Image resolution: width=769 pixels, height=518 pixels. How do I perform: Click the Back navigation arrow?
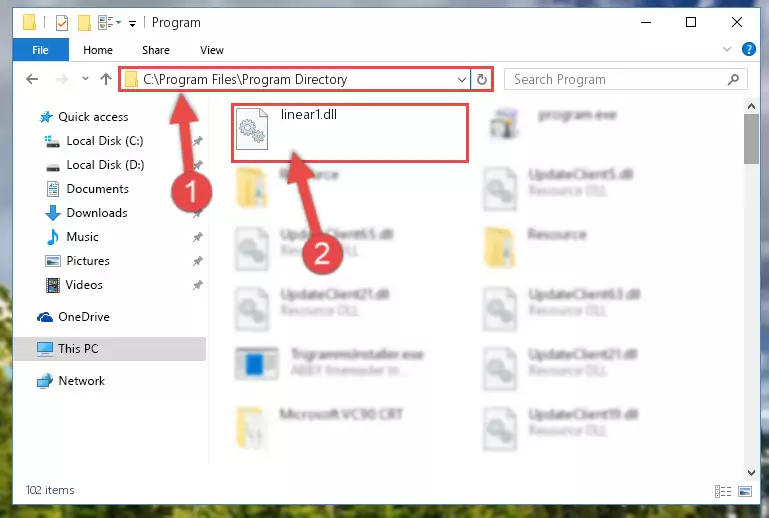(32, 79)
